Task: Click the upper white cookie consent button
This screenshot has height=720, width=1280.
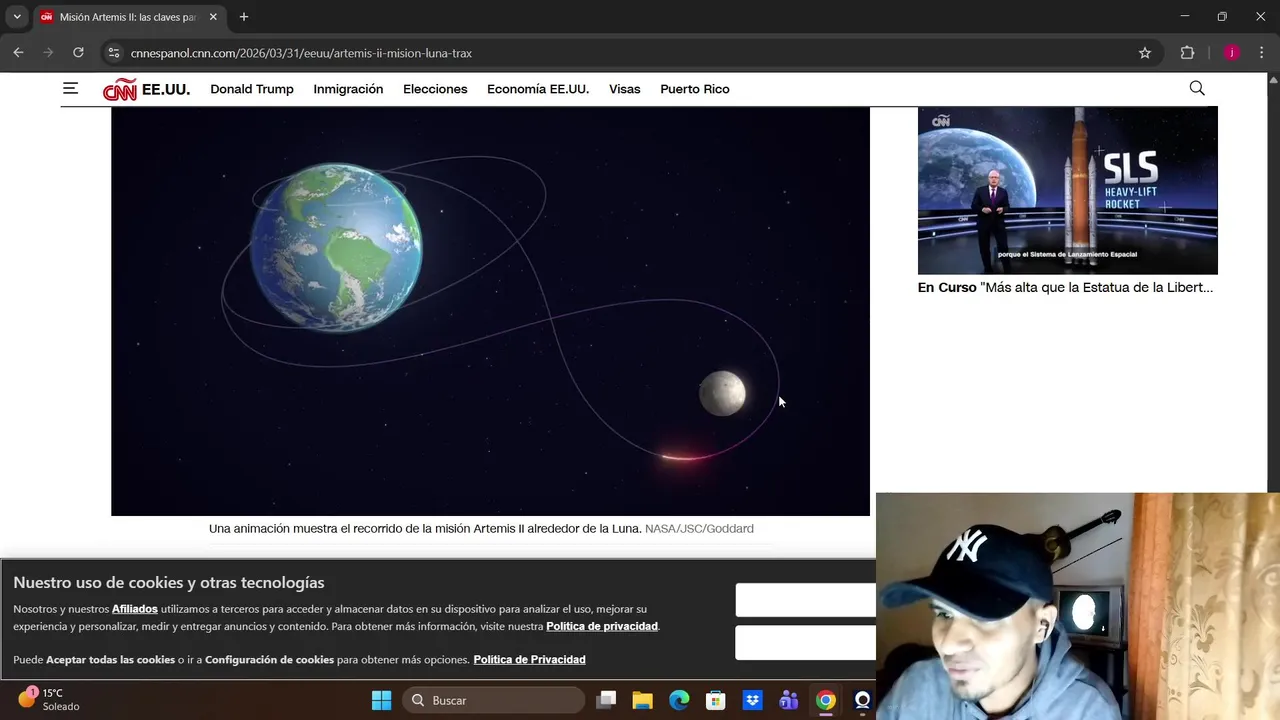Action: pos(806,600)
